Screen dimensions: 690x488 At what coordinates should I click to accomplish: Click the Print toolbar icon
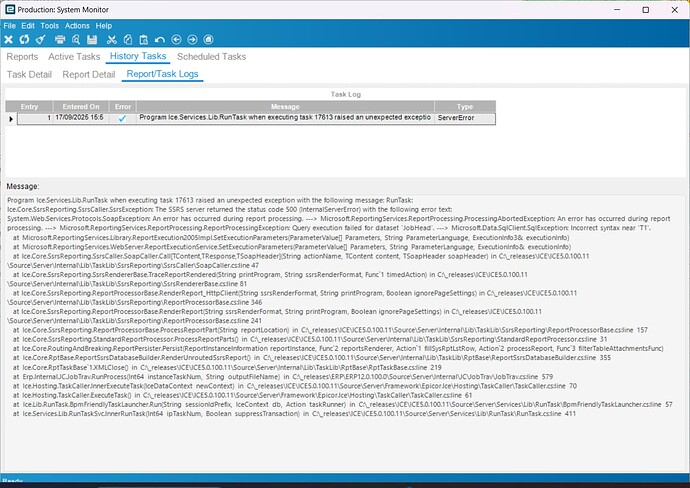coord(60,40)
